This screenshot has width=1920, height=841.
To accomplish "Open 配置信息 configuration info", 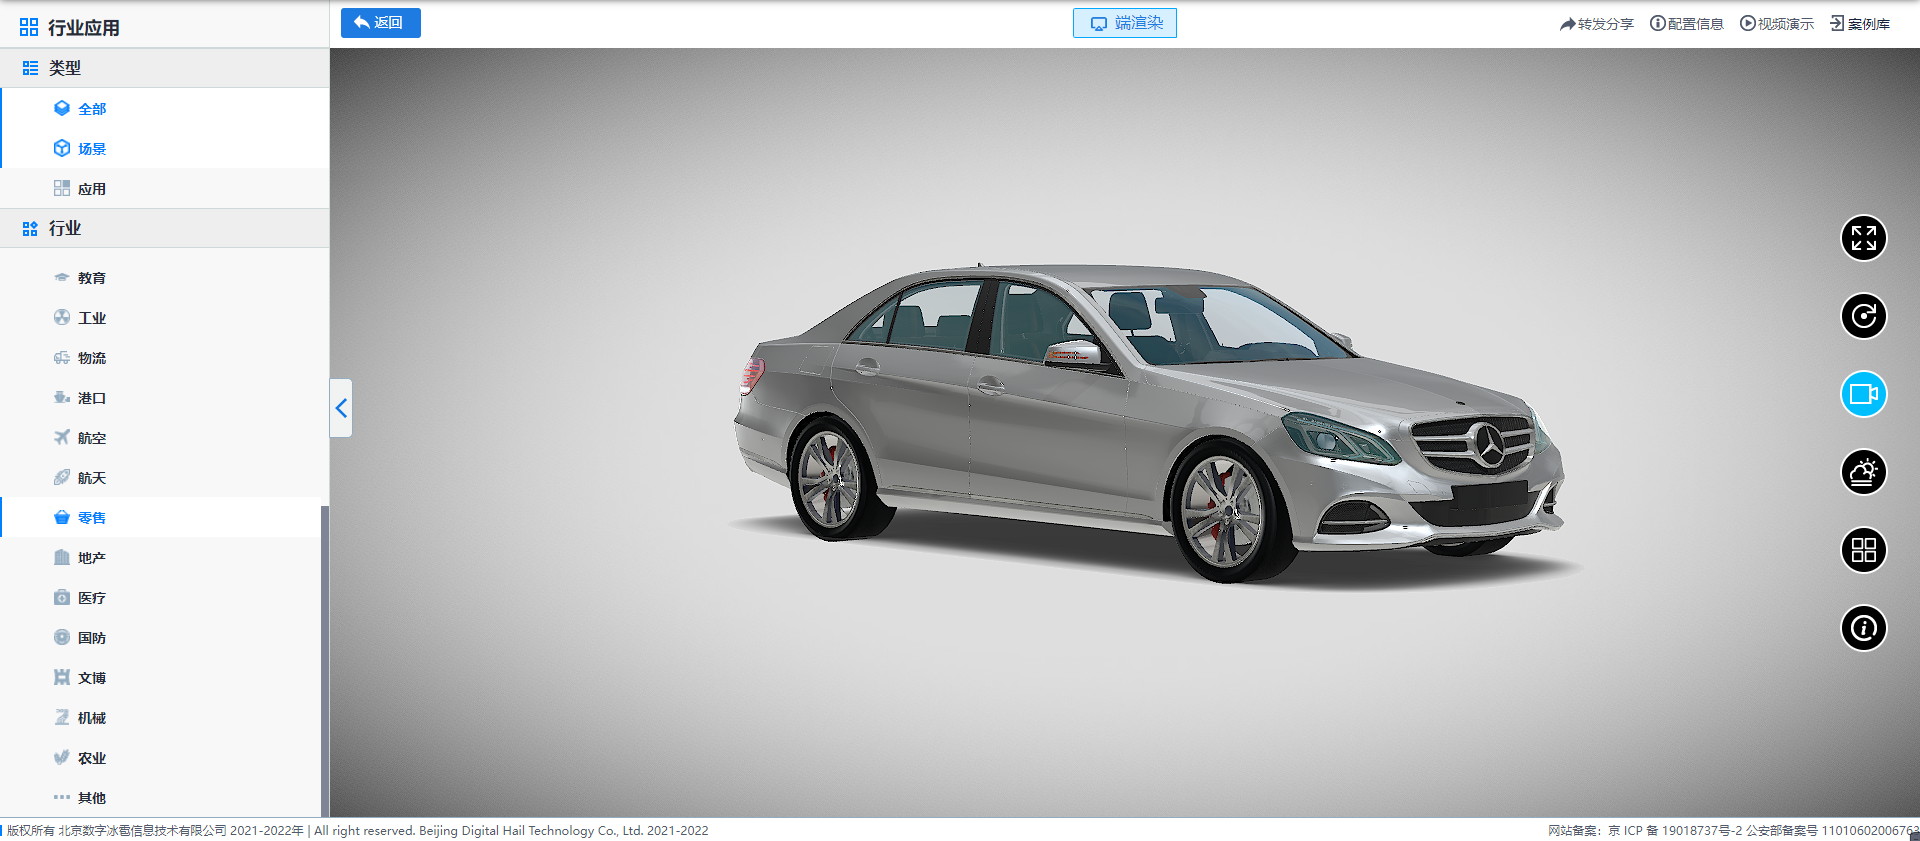I will point(1686,24).
